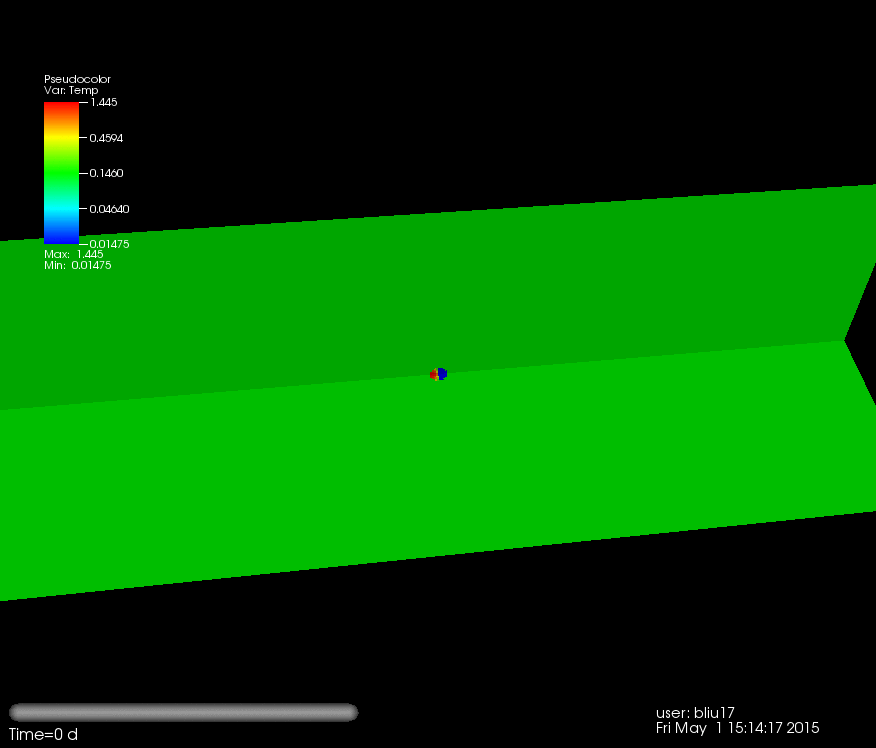The image size is (876, 748).
Task: Click the 'Max: 1.445' text
Action: tap(74, 254)
